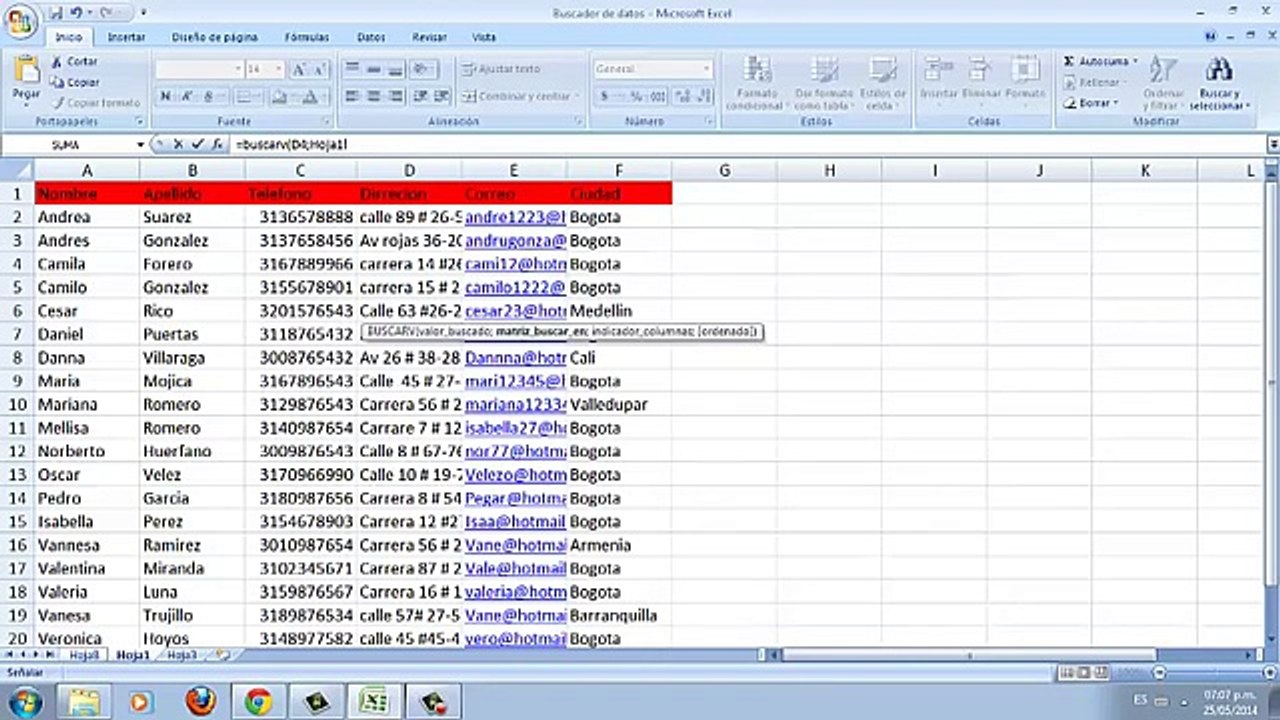
Task: Open the andre1223 email link in row 2
Action: [515, 217]
